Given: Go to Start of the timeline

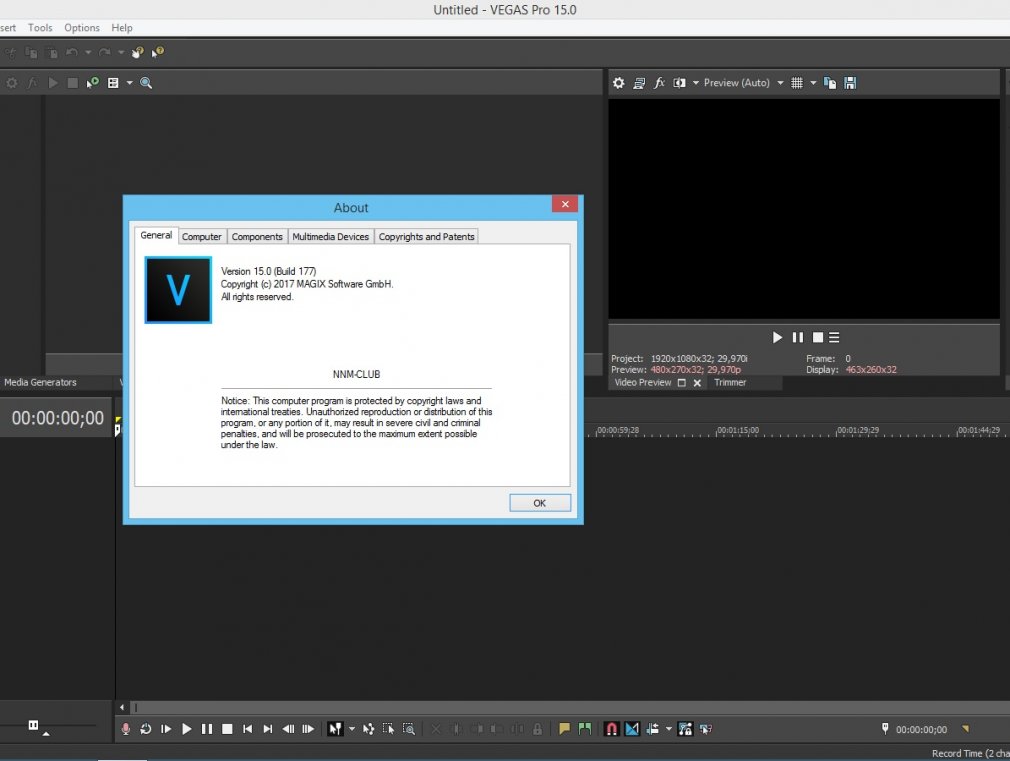Looking at the screenshot, I should click(x=247, y=729).
